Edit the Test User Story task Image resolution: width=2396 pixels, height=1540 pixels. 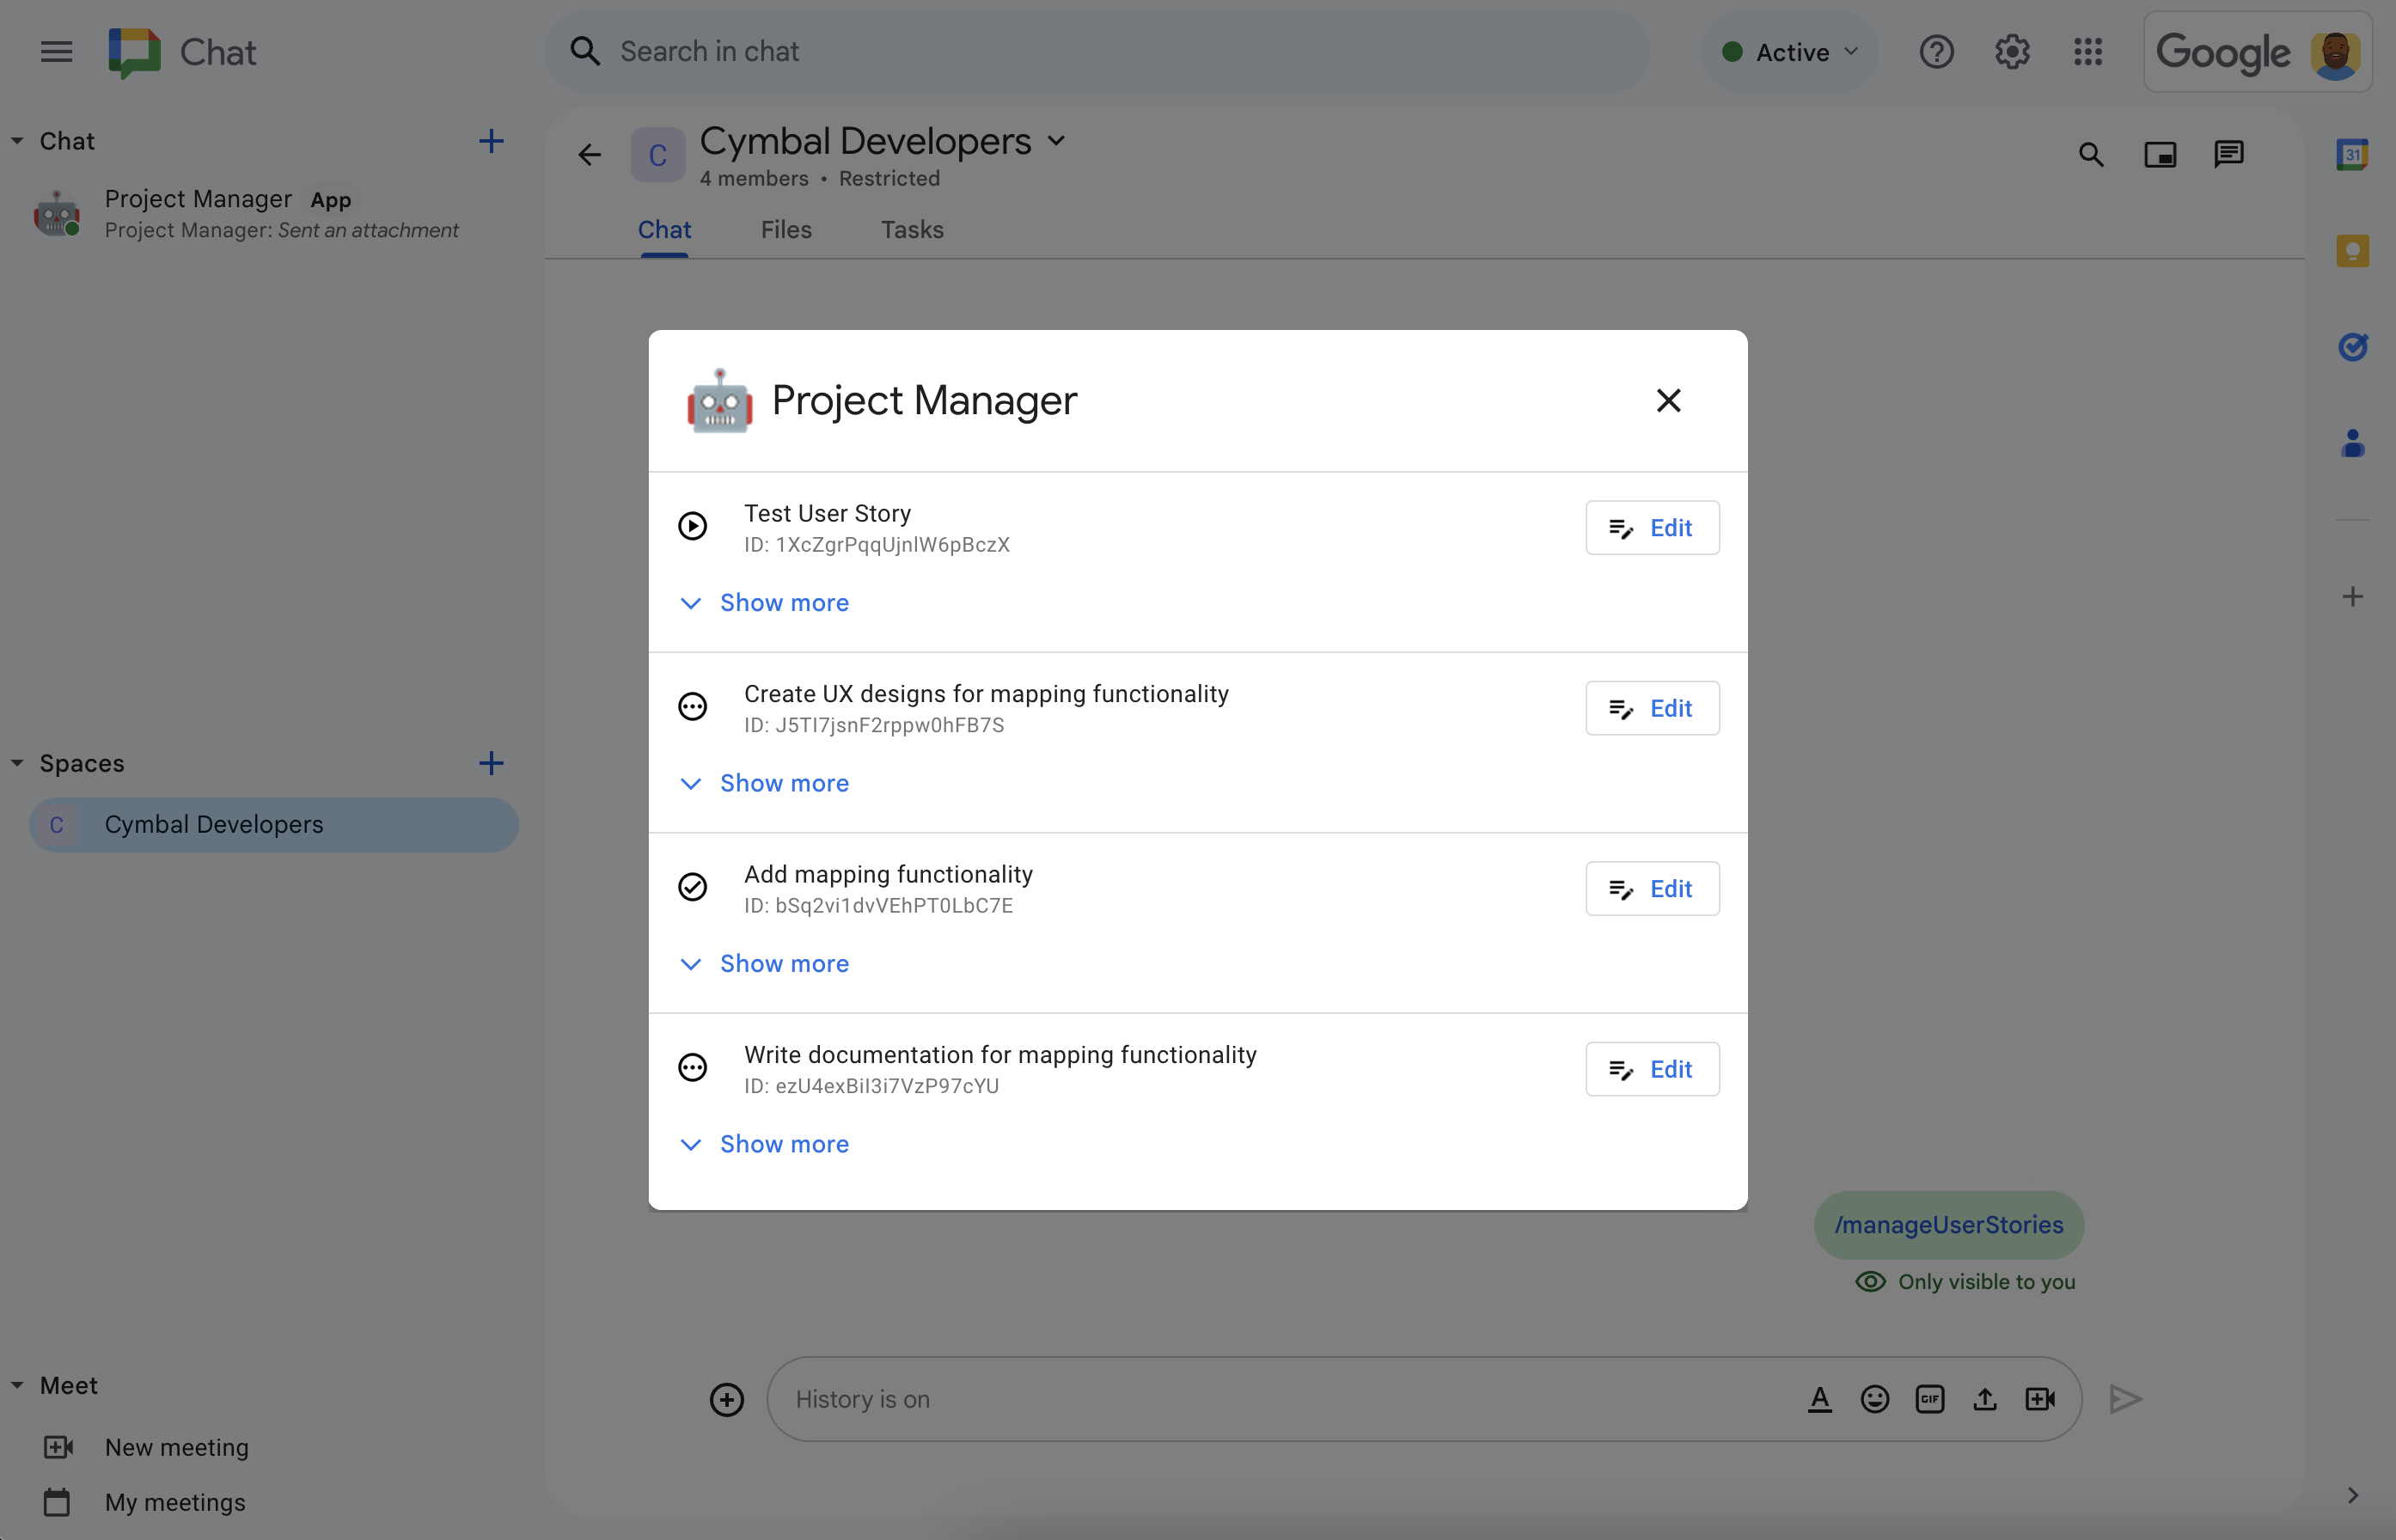(1648, 528)
